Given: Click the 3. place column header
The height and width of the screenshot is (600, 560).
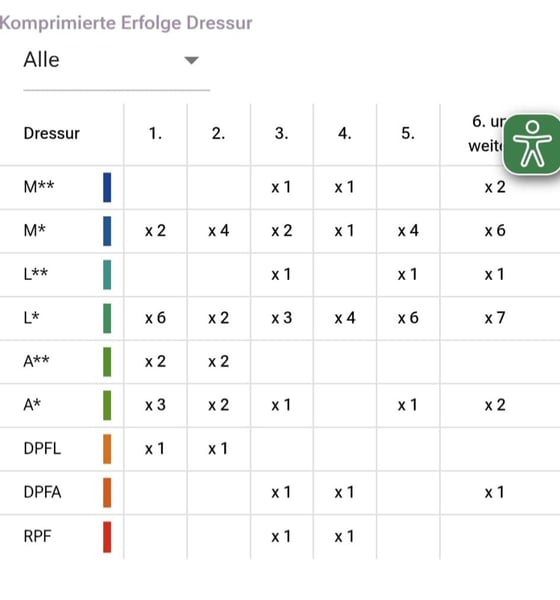Looking at the screenshot, I should pos(282,133).
